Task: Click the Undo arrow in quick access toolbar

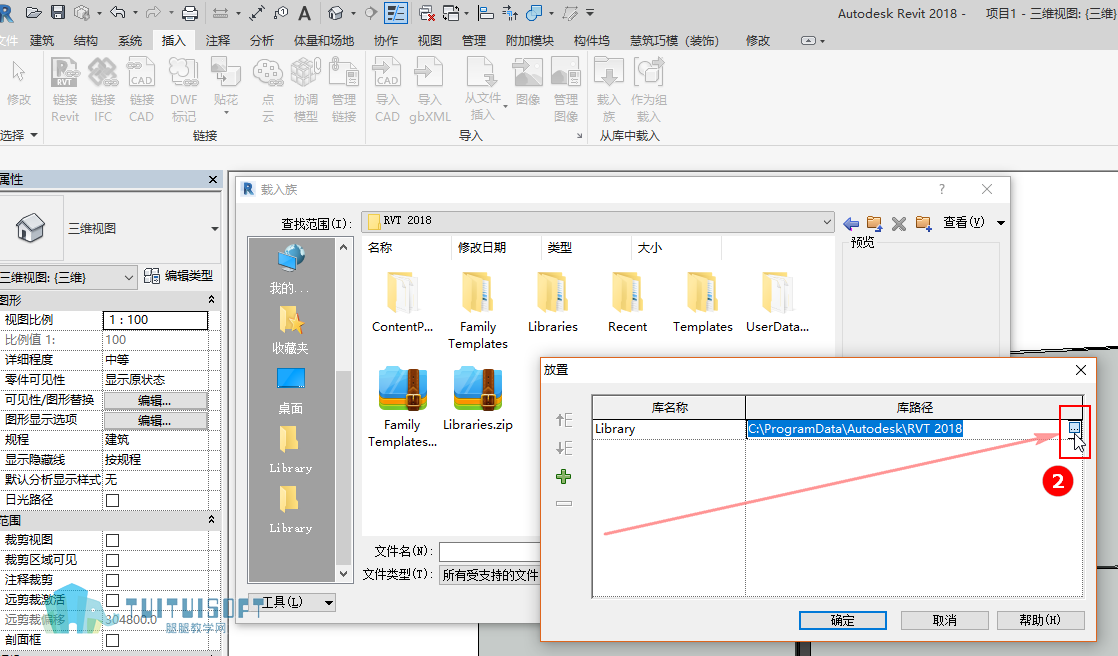Action: click(x=118, y=12)
